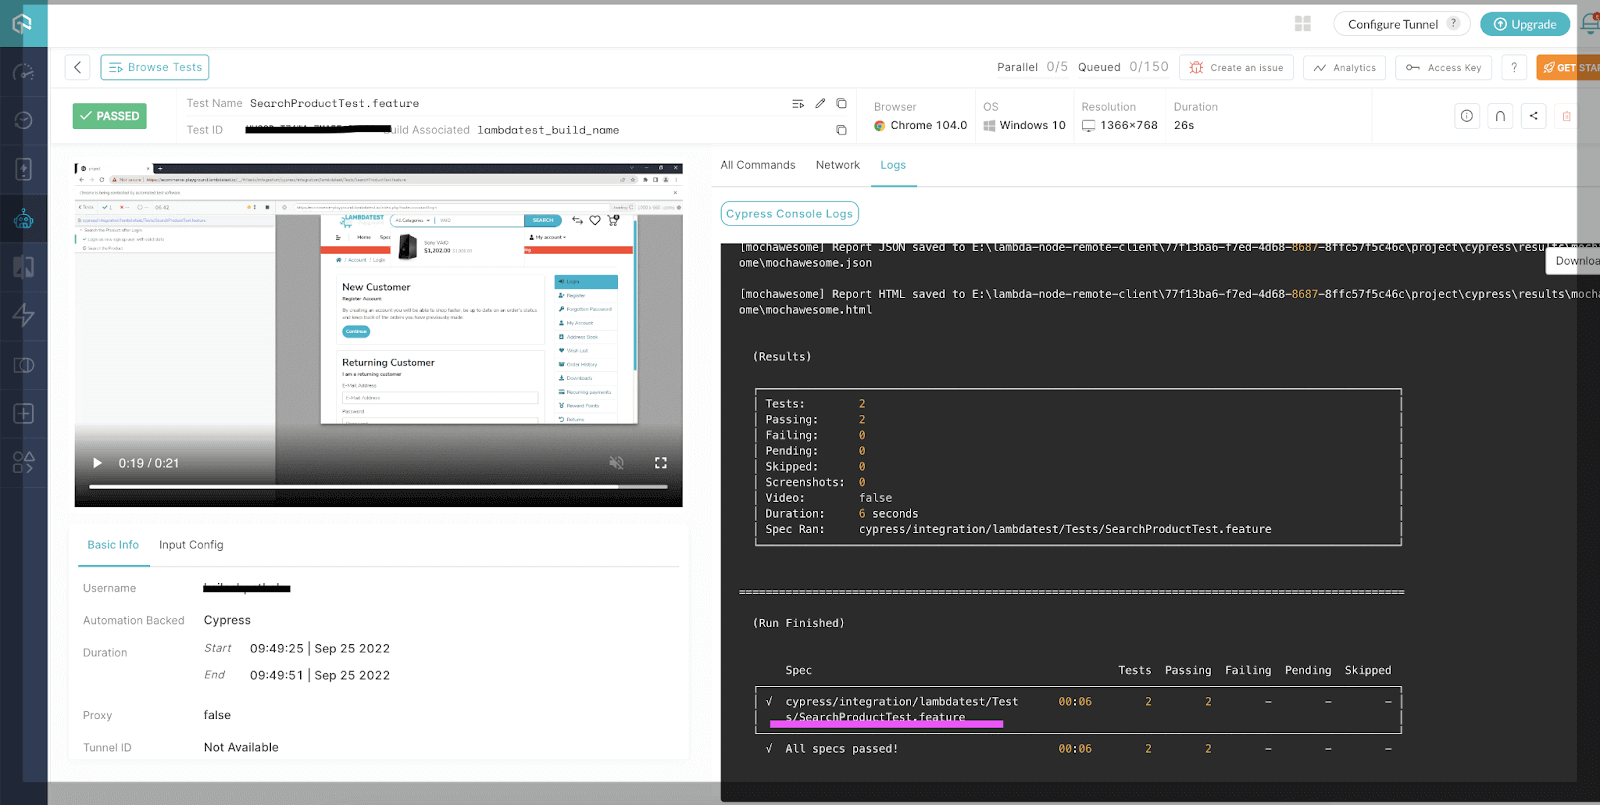Viewport: 1600px width, 805px height.
Task: Open the real device lightning phone icon
Action: (24, 169)
